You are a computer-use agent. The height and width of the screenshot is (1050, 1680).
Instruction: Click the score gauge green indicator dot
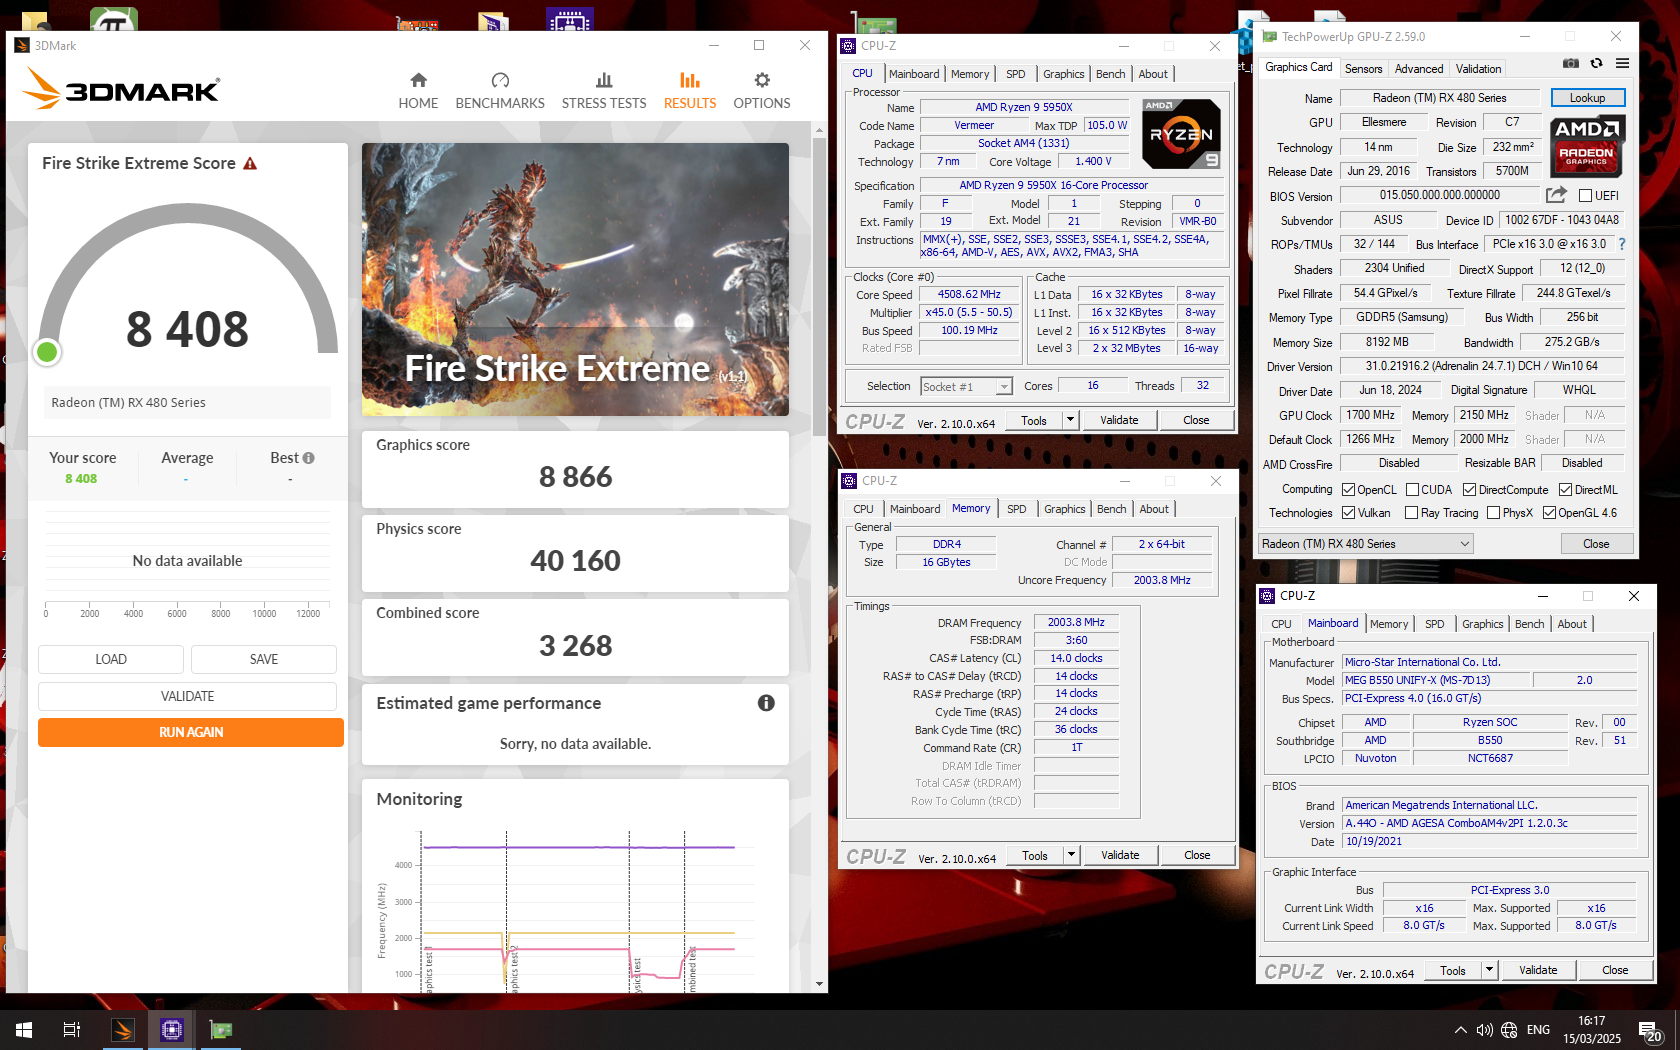[x=47, y=352]
